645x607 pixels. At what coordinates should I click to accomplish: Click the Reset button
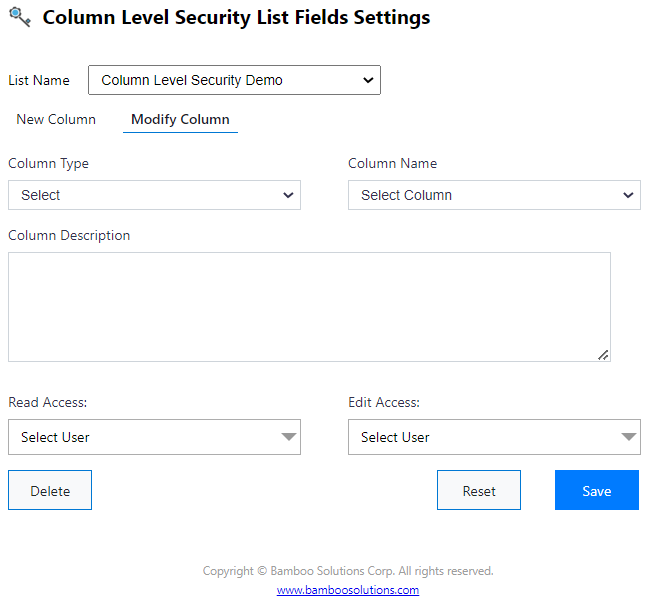[x=478, y=490]
